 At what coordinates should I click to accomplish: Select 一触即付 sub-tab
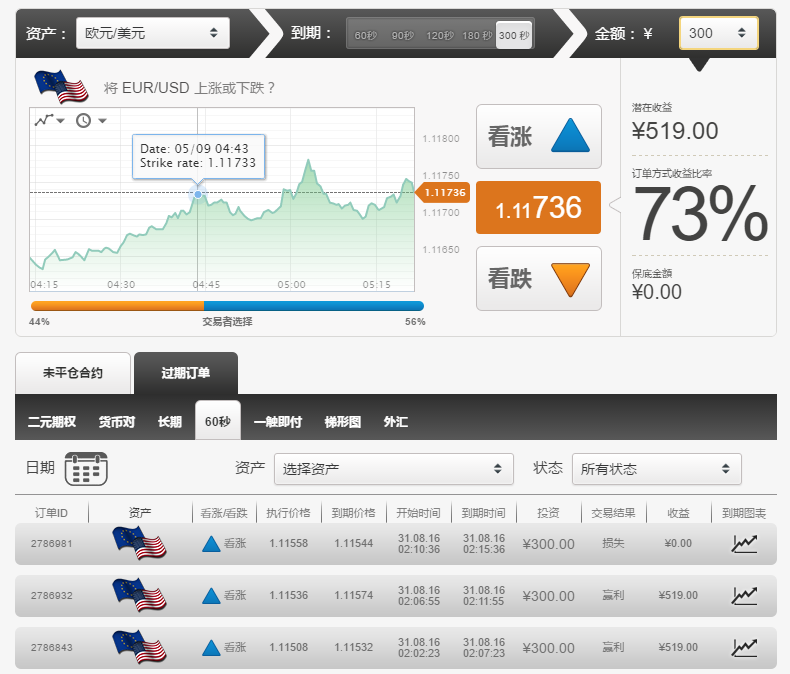(x=278, y=422)
